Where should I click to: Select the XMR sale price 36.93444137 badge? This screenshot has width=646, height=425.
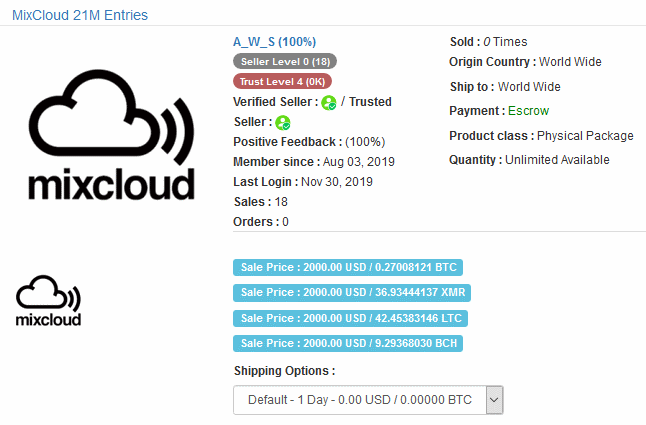[352, 292]
